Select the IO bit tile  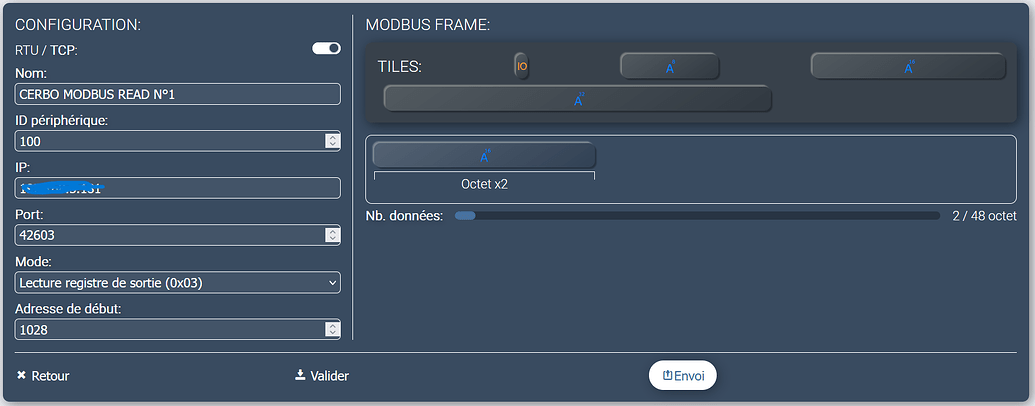point(521,66)
